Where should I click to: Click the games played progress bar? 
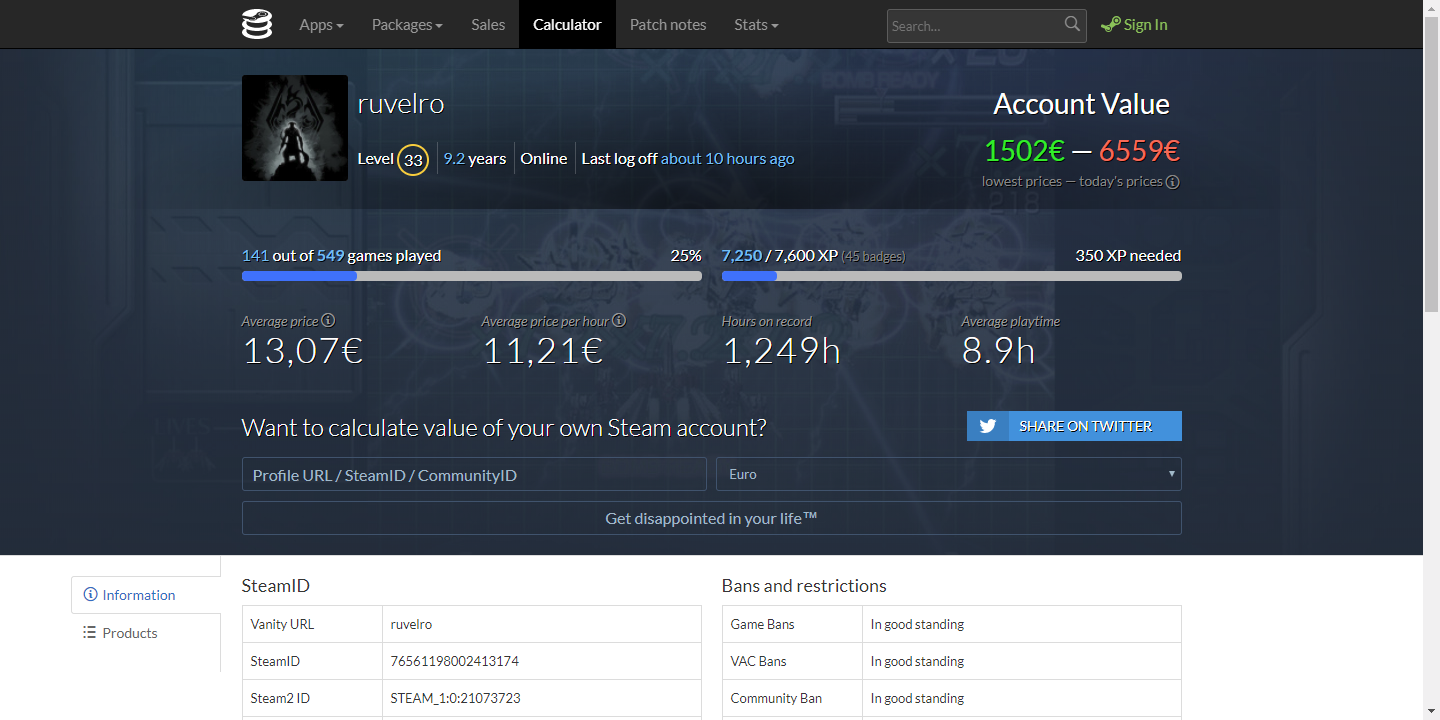coord(472,276)
